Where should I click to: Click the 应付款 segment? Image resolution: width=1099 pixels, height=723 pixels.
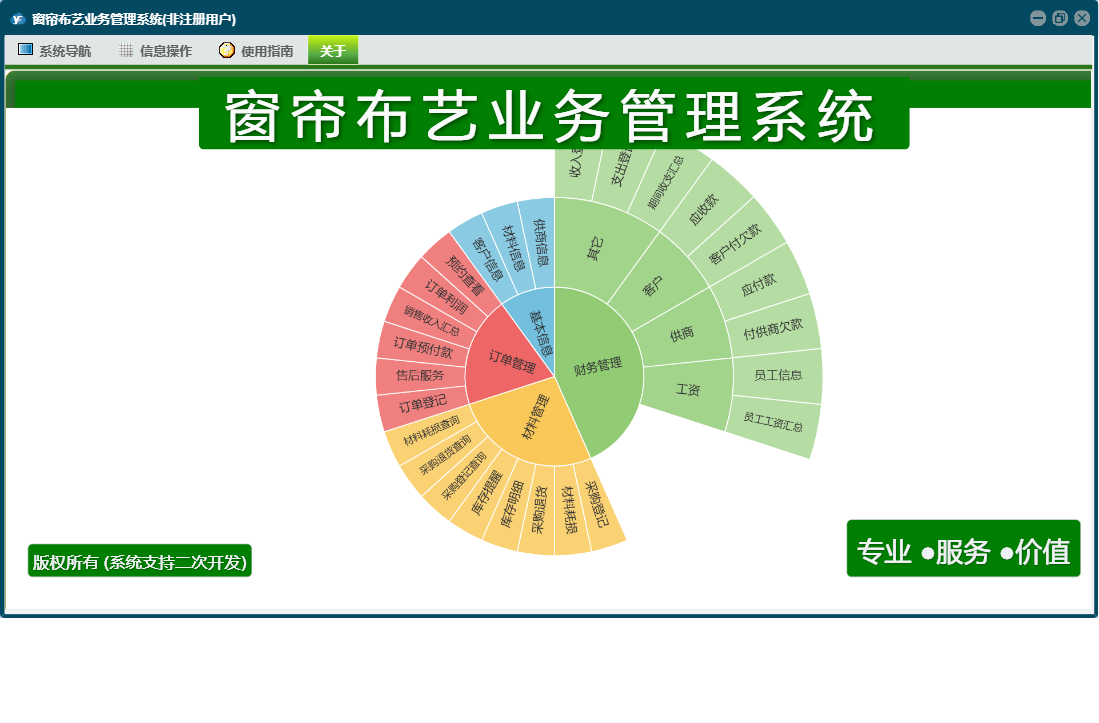759,284
